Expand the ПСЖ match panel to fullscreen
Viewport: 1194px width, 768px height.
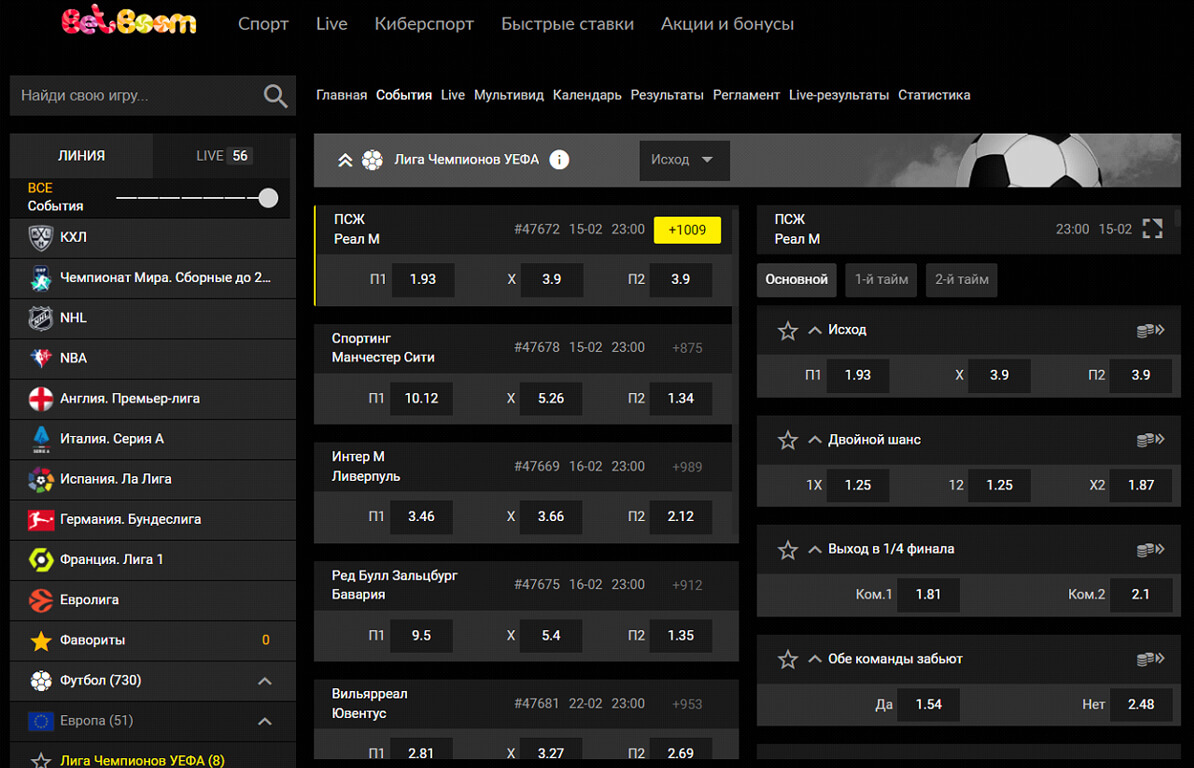(1152, 229)
